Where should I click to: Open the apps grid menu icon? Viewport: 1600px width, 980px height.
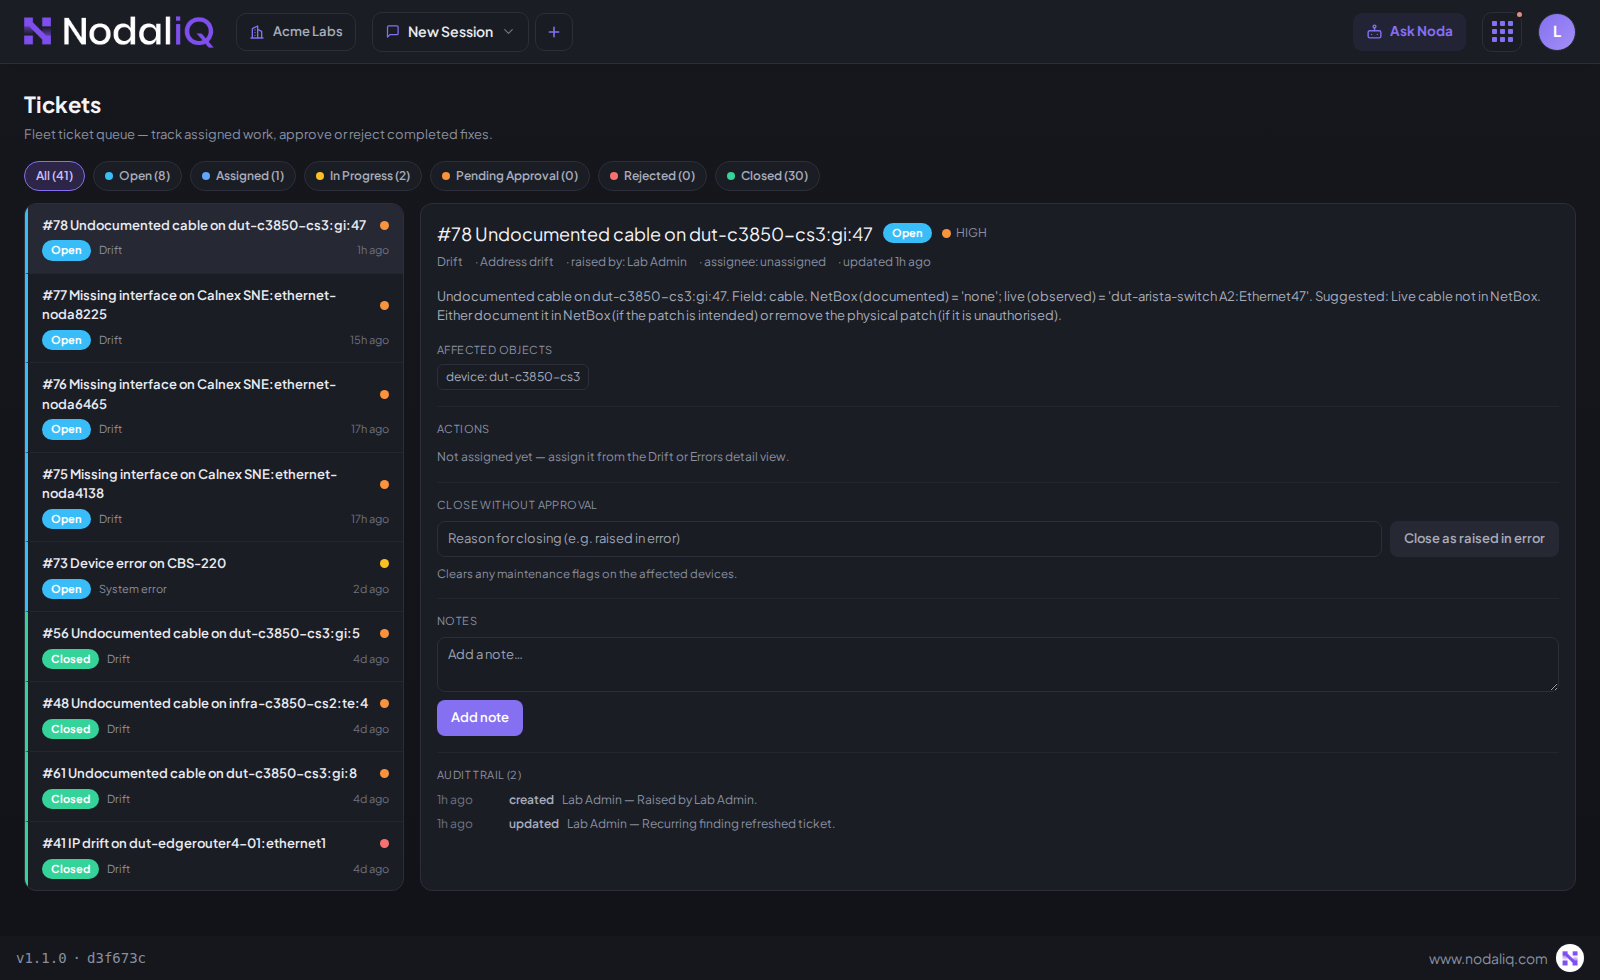point(1502,32)
